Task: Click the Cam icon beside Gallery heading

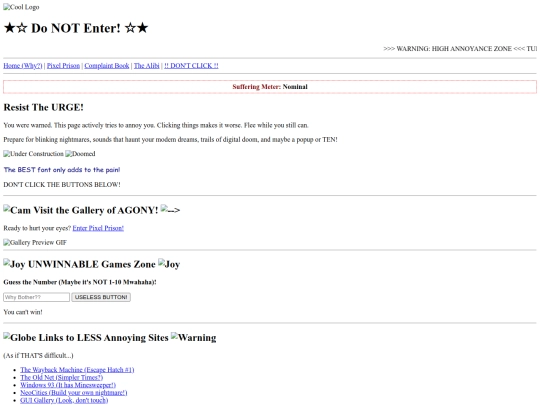Action: [17, 210]
